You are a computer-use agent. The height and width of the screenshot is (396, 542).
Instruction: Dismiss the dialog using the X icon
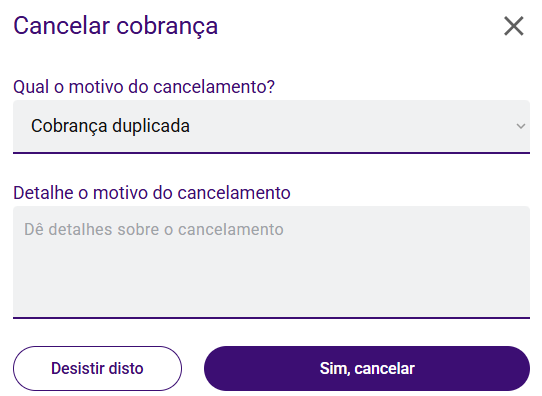pos(514,26)
